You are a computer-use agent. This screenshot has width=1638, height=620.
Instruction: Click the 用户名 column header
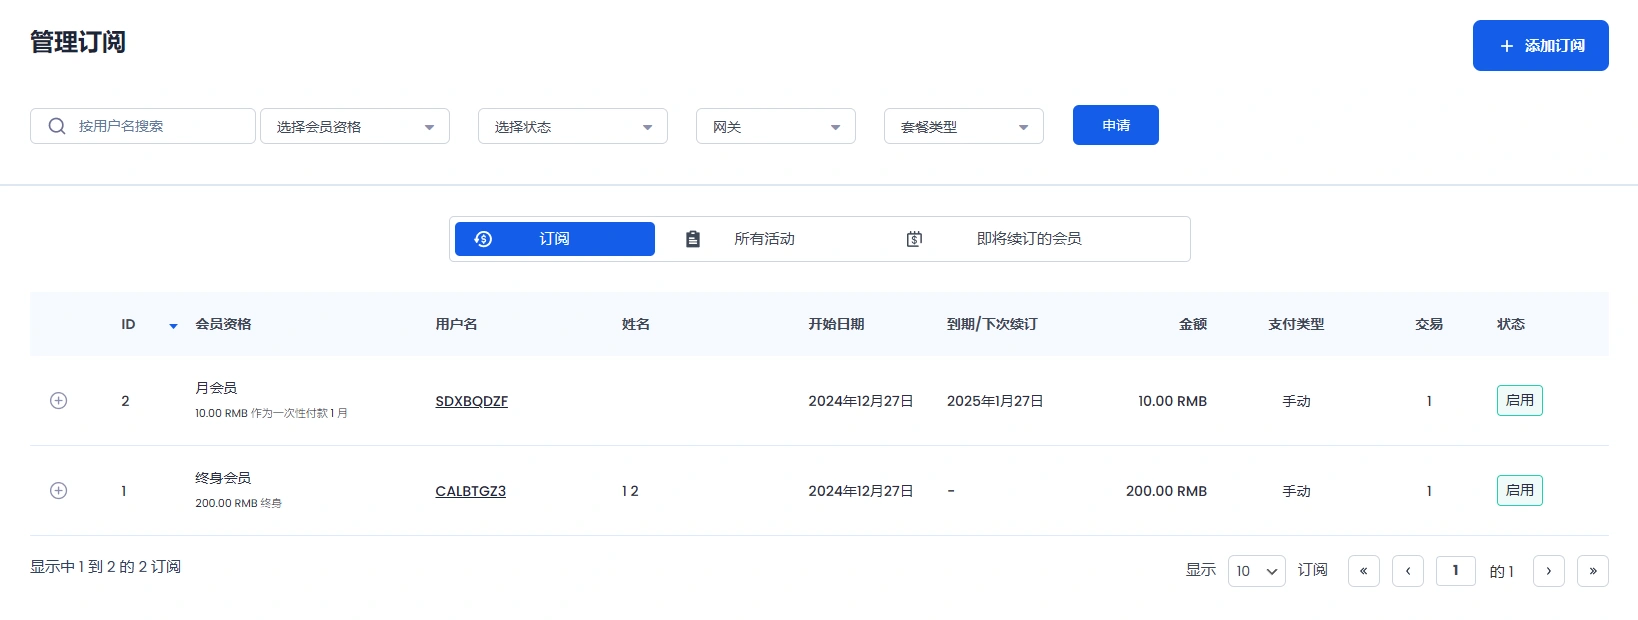tap(456, 324)
